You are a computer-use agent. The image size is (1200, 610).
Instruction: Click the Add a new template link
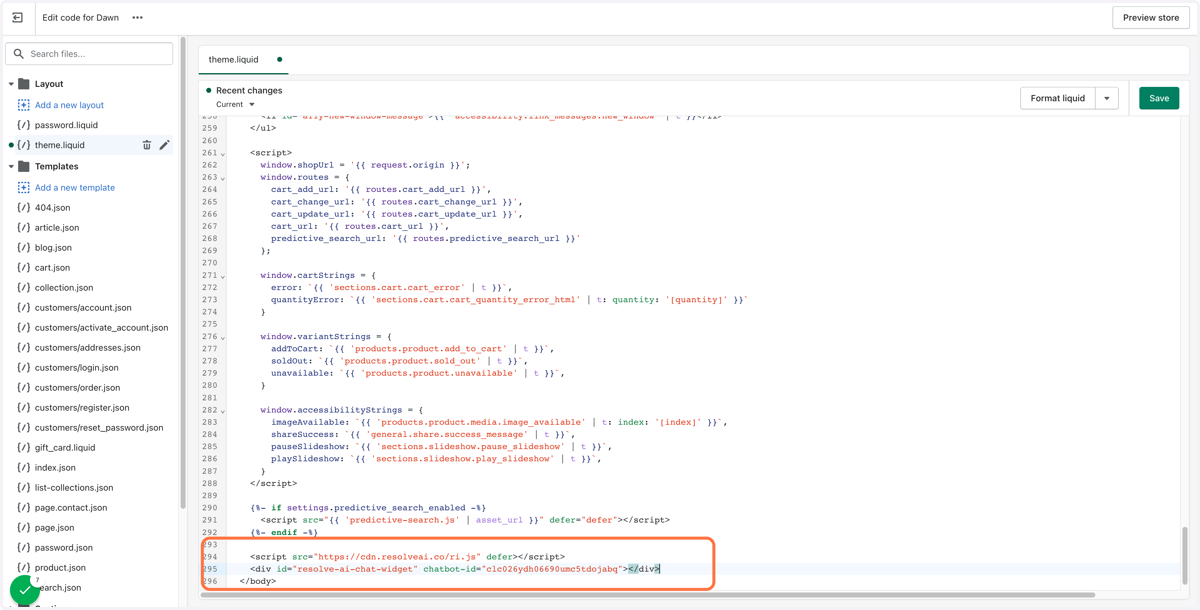[x=75, y=187]
